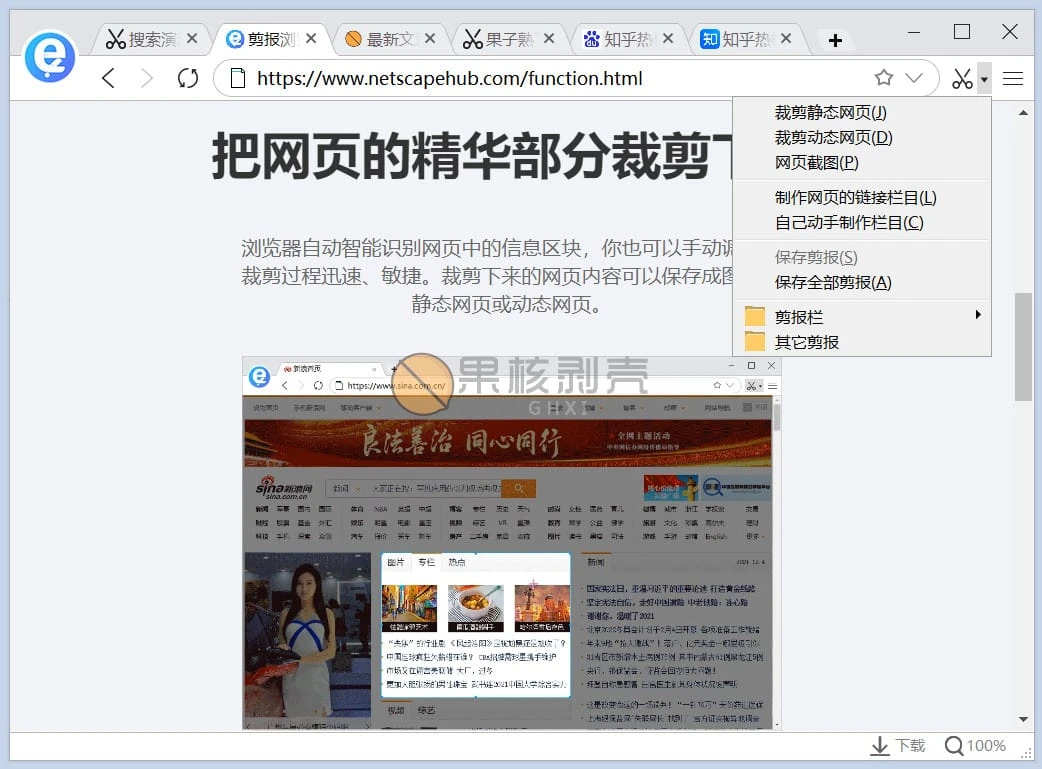Select the 剪报浏 tab
The width and height of the screenshot is (1042, 769).
click(271, 39)
